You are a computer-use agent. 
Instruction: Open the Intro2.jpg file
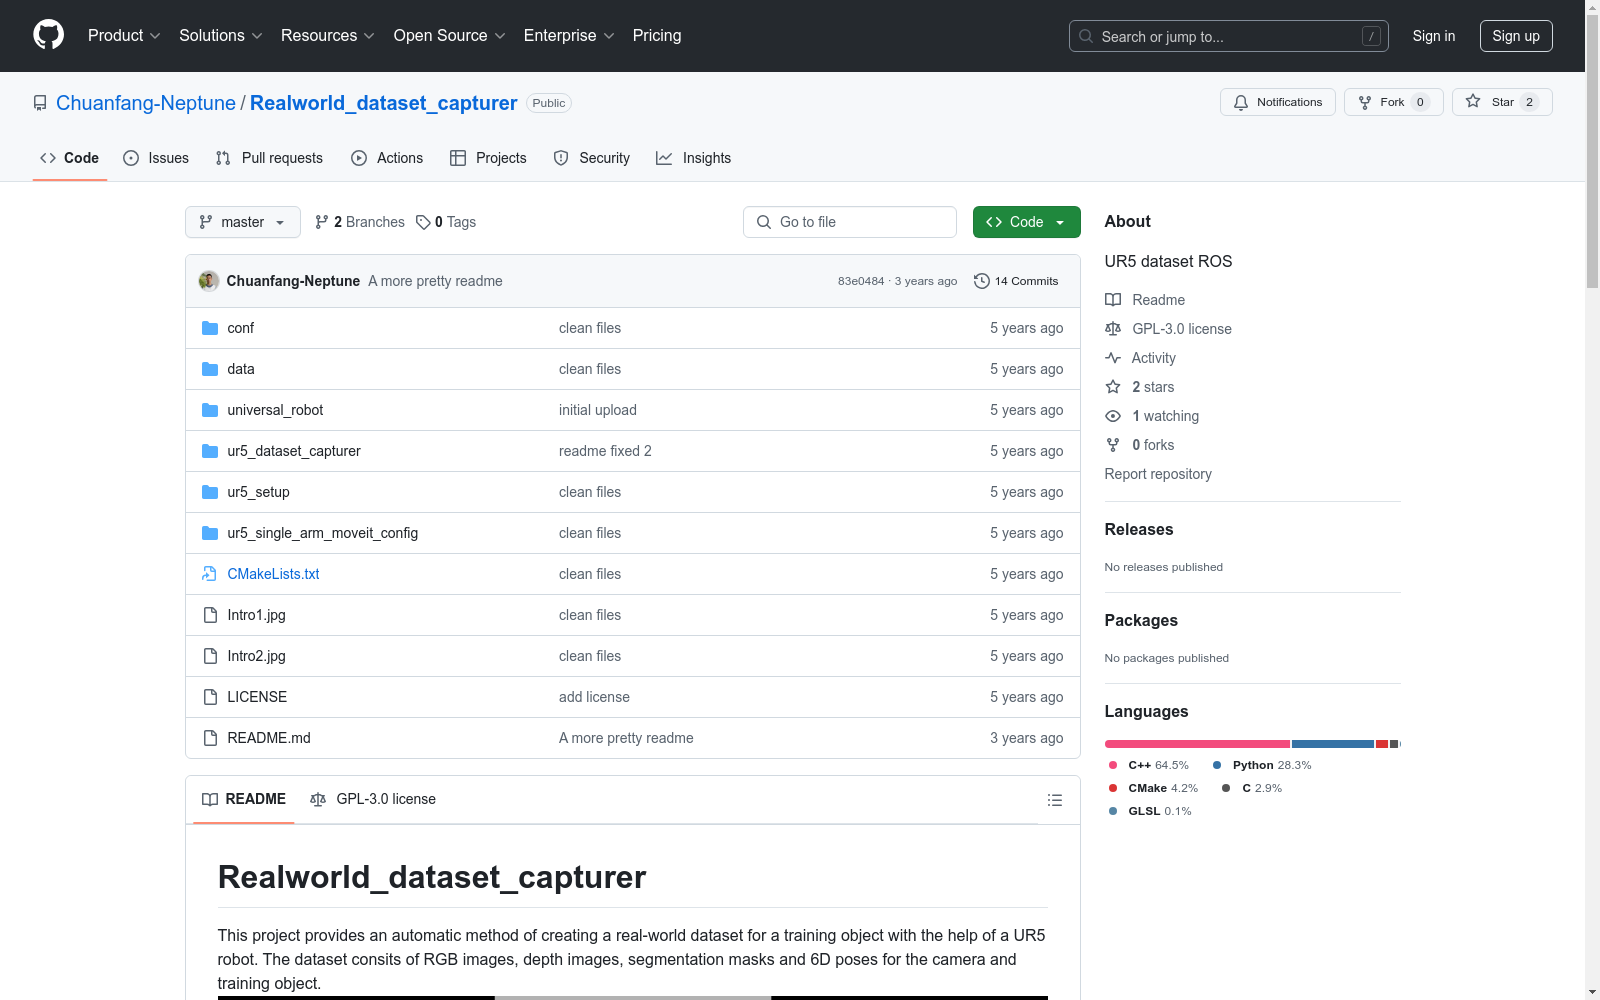[x=256, y=656]
